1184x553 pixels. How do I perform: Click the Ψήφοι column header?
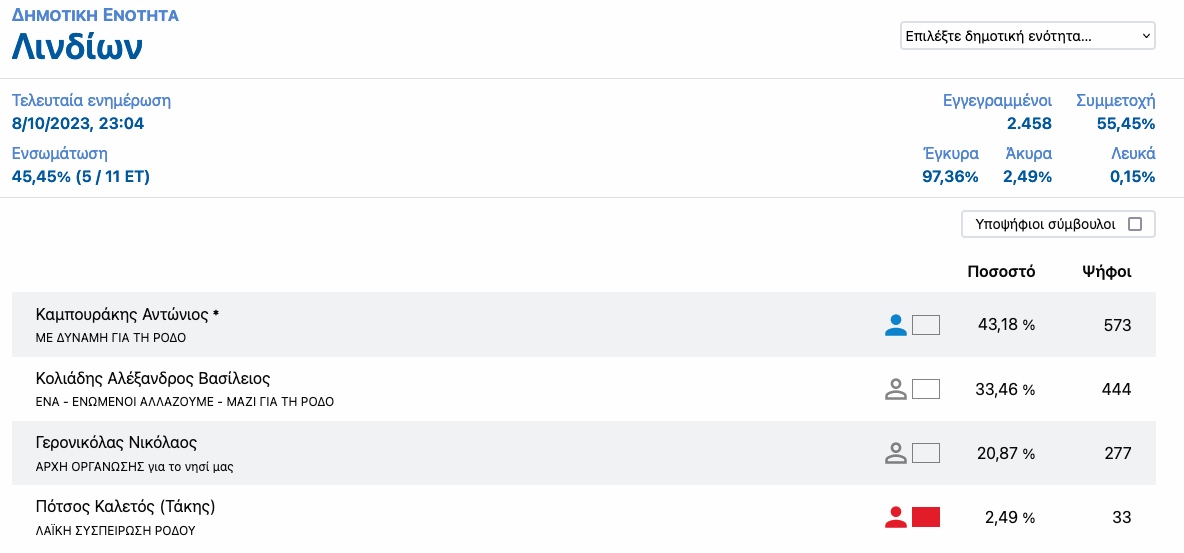[x=1106, y=273]
